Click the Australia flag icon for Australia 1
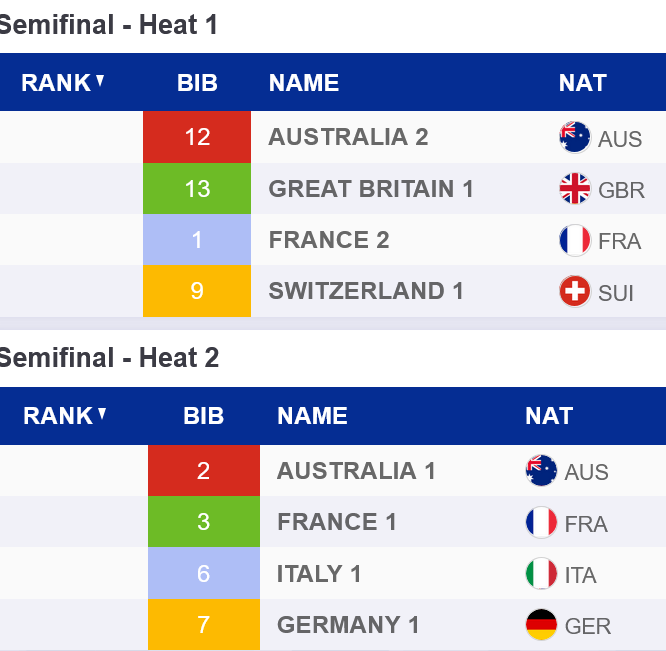This screenshot has width=666, height=651. click(x=541, y=470)
